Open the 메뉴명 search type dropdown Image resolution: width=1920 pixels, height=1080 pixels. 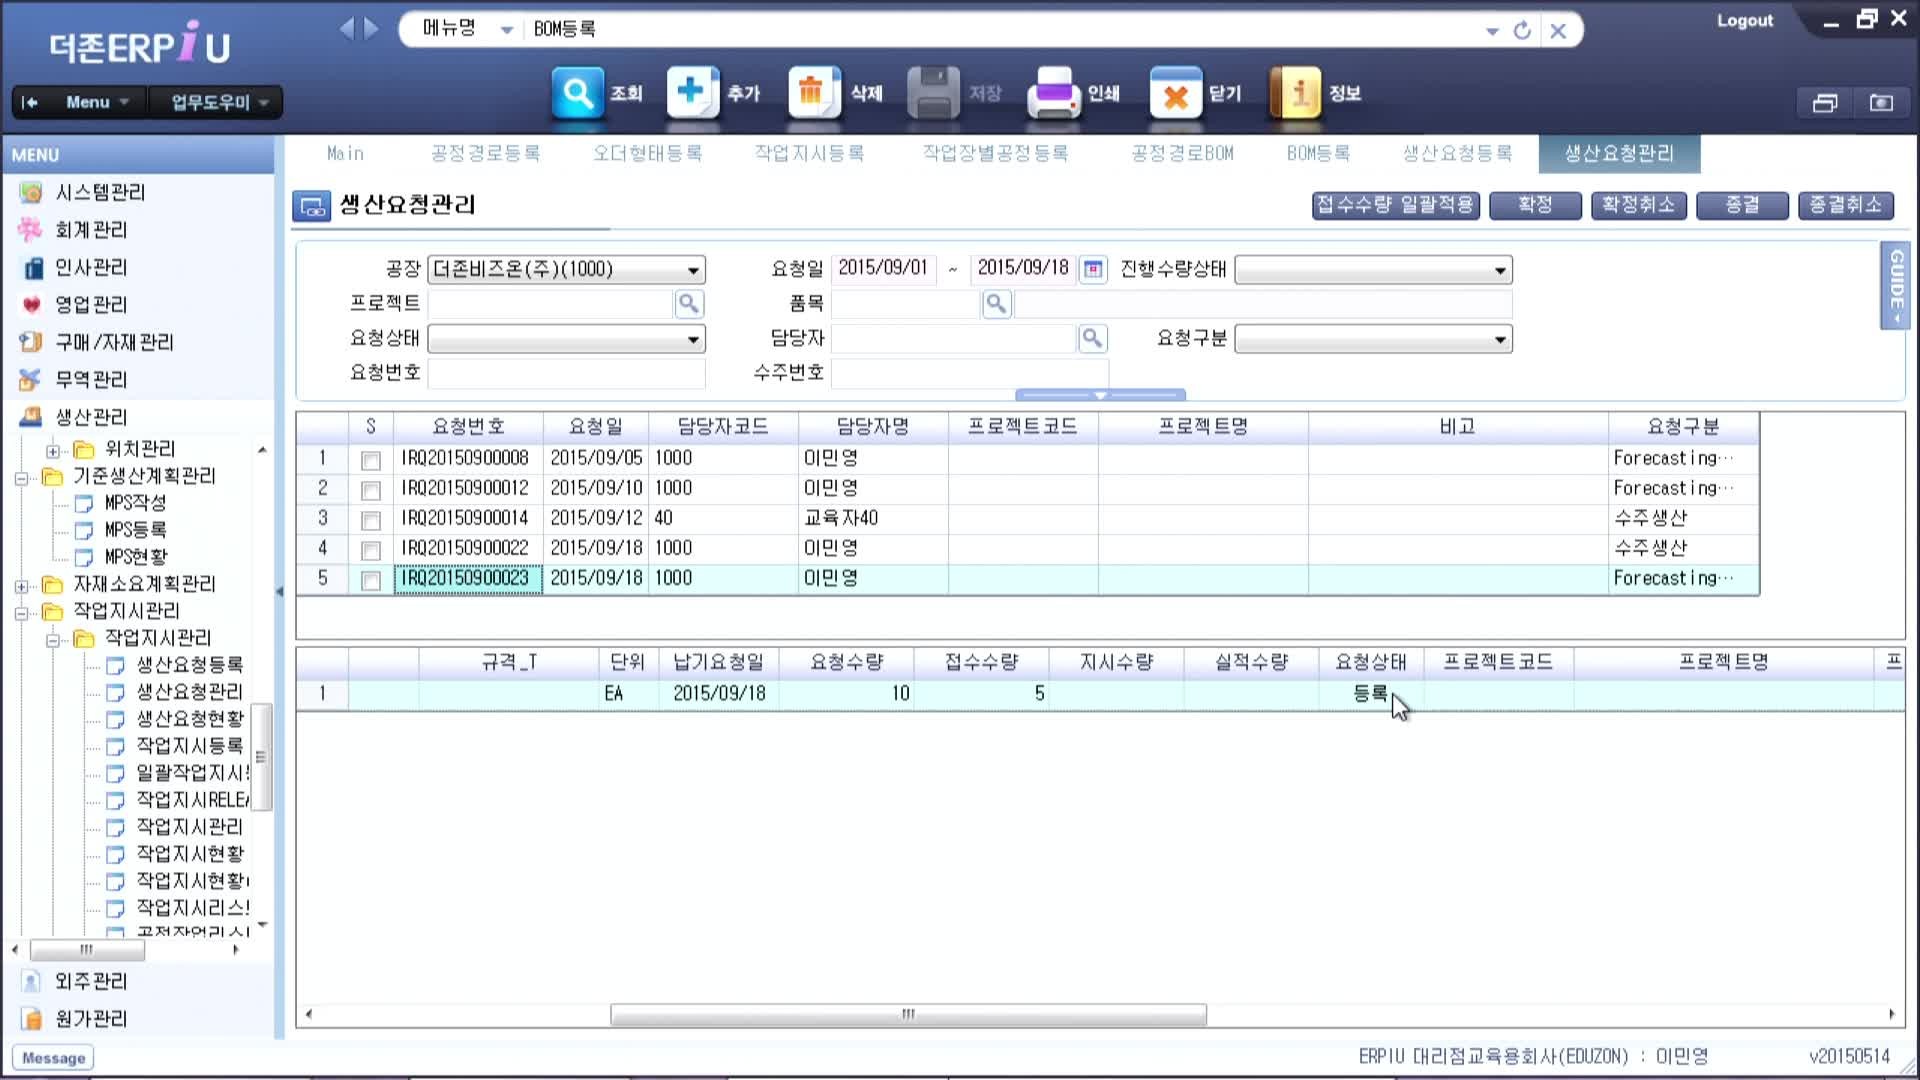(507, 30)
